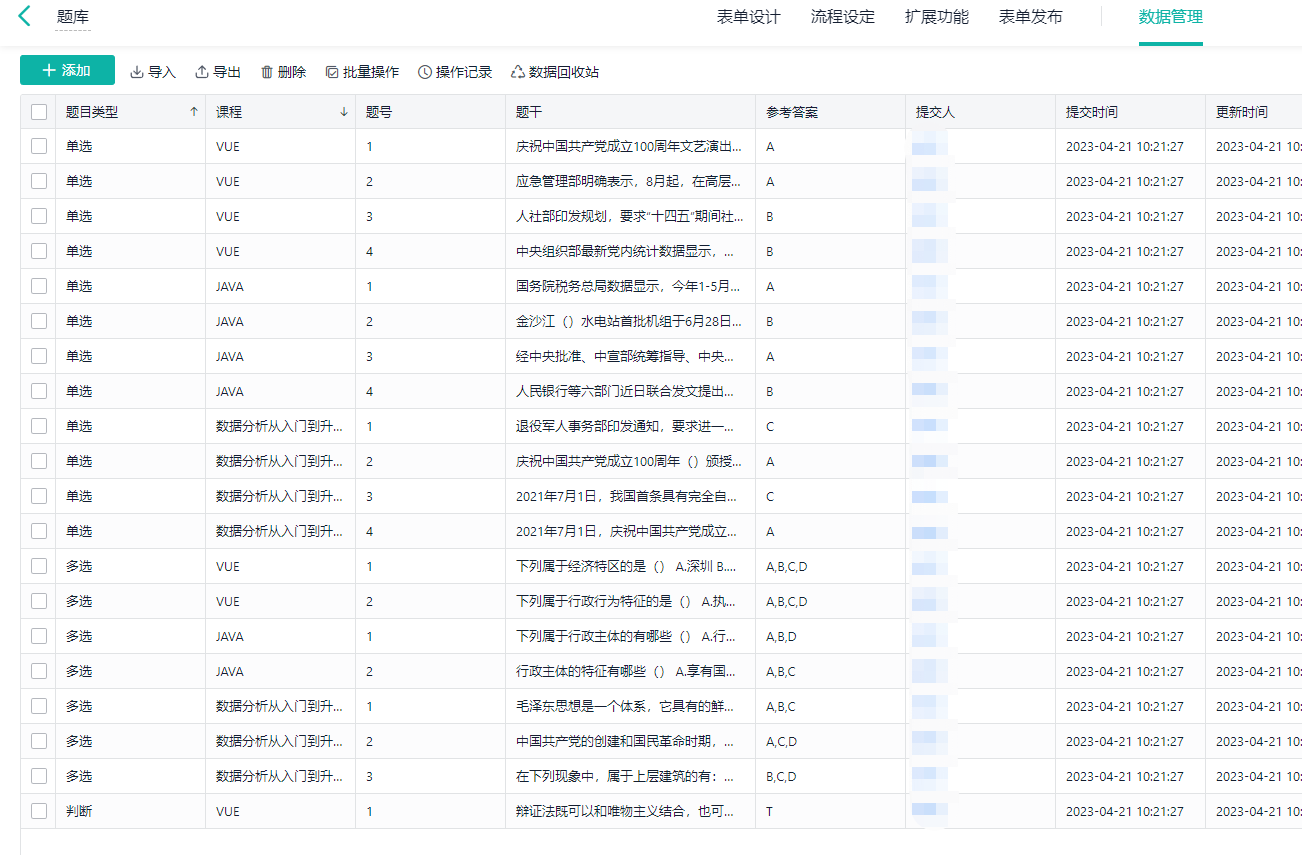Check the row 单选 VUE question 1
1302x855 pixels.
(x=39, y=146)
